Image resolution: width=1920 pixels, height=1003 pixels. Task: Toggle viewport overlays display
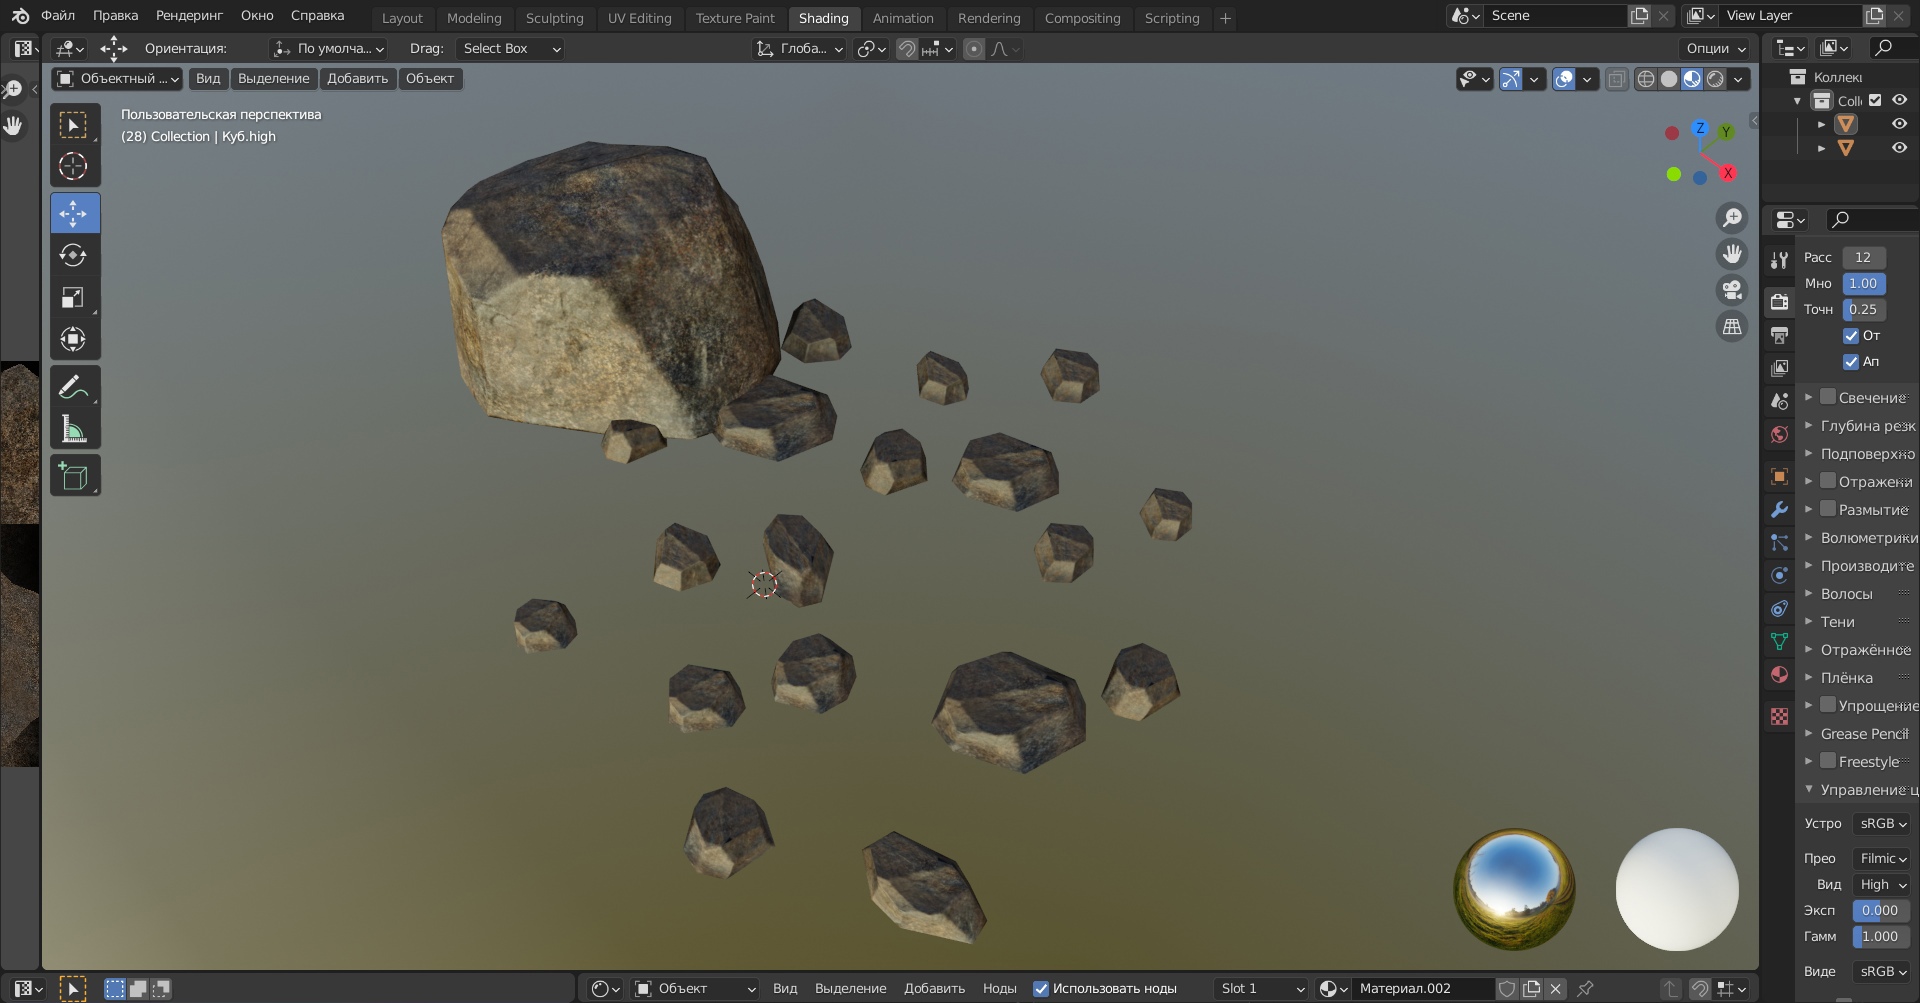coord(1564,79)
